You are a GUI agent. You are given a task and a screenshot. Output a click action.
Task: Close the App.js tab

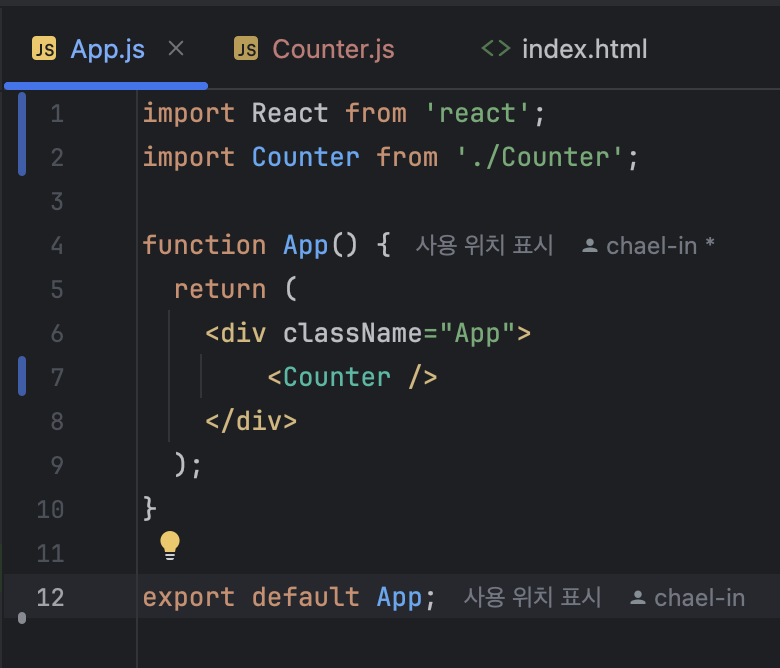(x=176, y=49)
